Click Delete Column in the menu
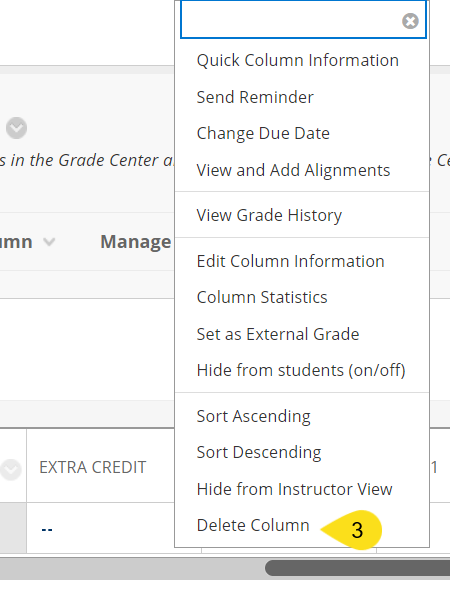This screenshot has height=602, width=450. click(x=253, y=525)
